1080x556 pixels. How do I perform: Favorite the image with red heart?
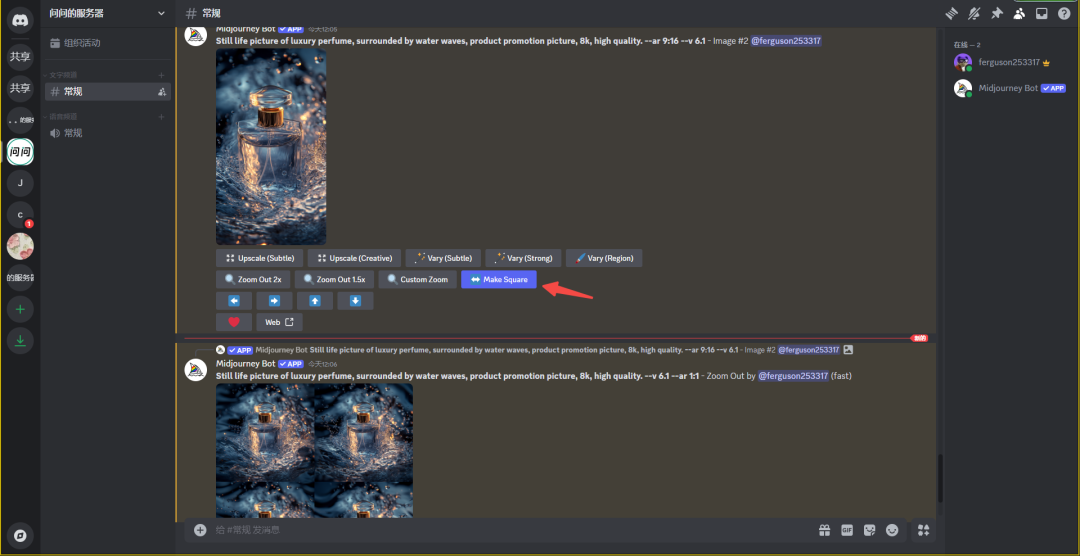point(233,322)
